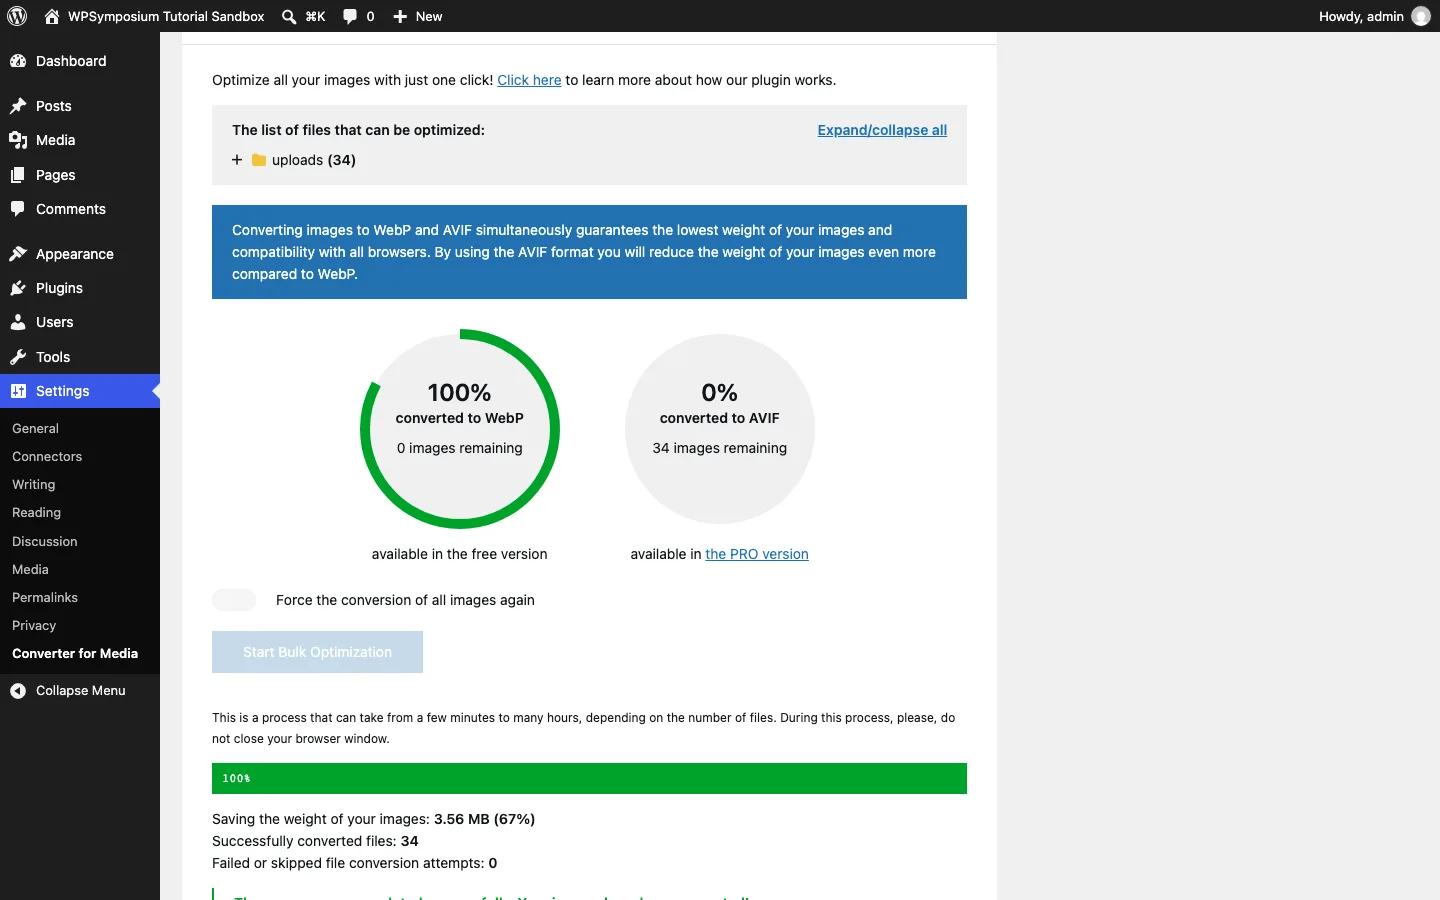Image resolution: width=1440 pixels, height=900 pixels.
Task: Click the Comments speech bubble sidebar icon
Action: coord(18,209)
